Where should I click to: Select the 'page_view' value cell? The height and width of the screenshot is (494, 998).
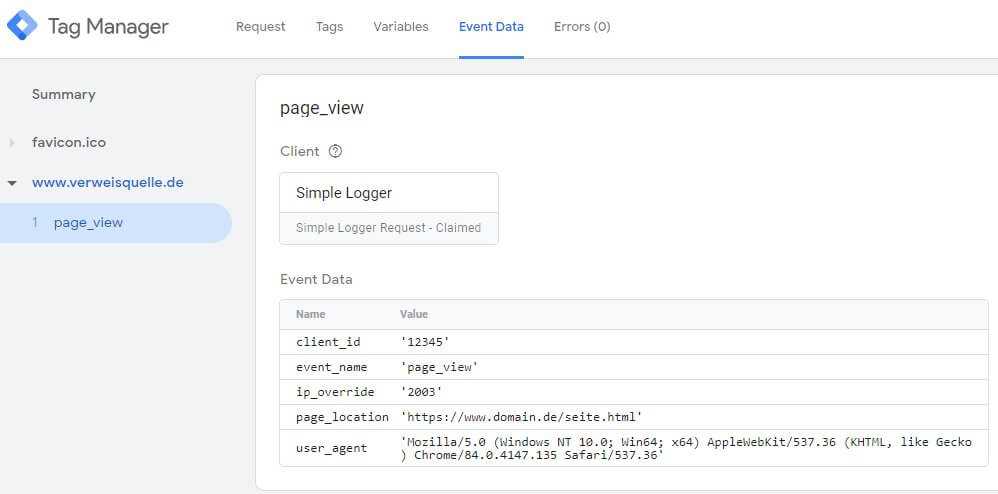click(x=439, y=367)
